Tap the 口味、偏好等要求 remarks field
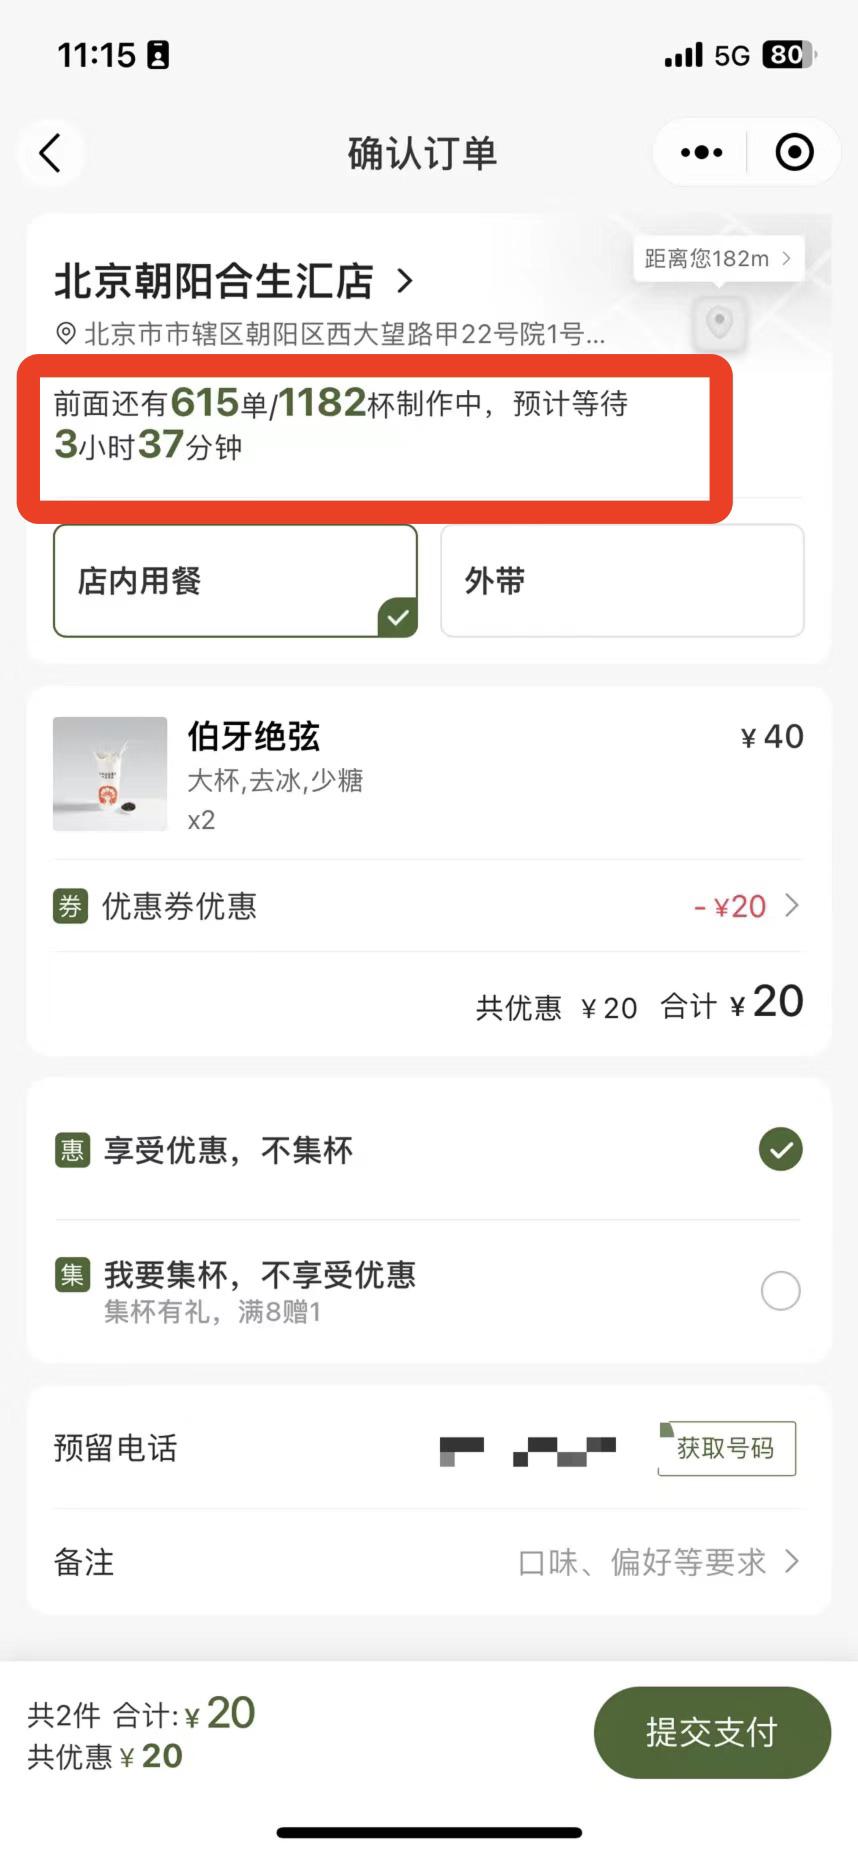 pos(642,1562)
